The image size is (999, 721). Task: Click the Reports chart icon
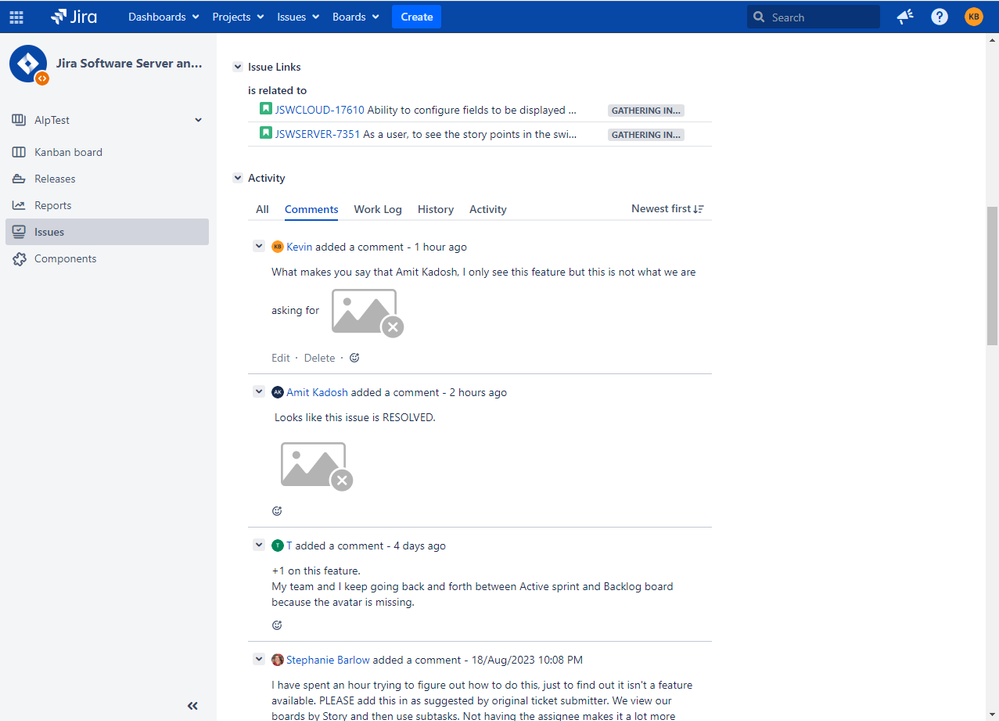(19, 205)
